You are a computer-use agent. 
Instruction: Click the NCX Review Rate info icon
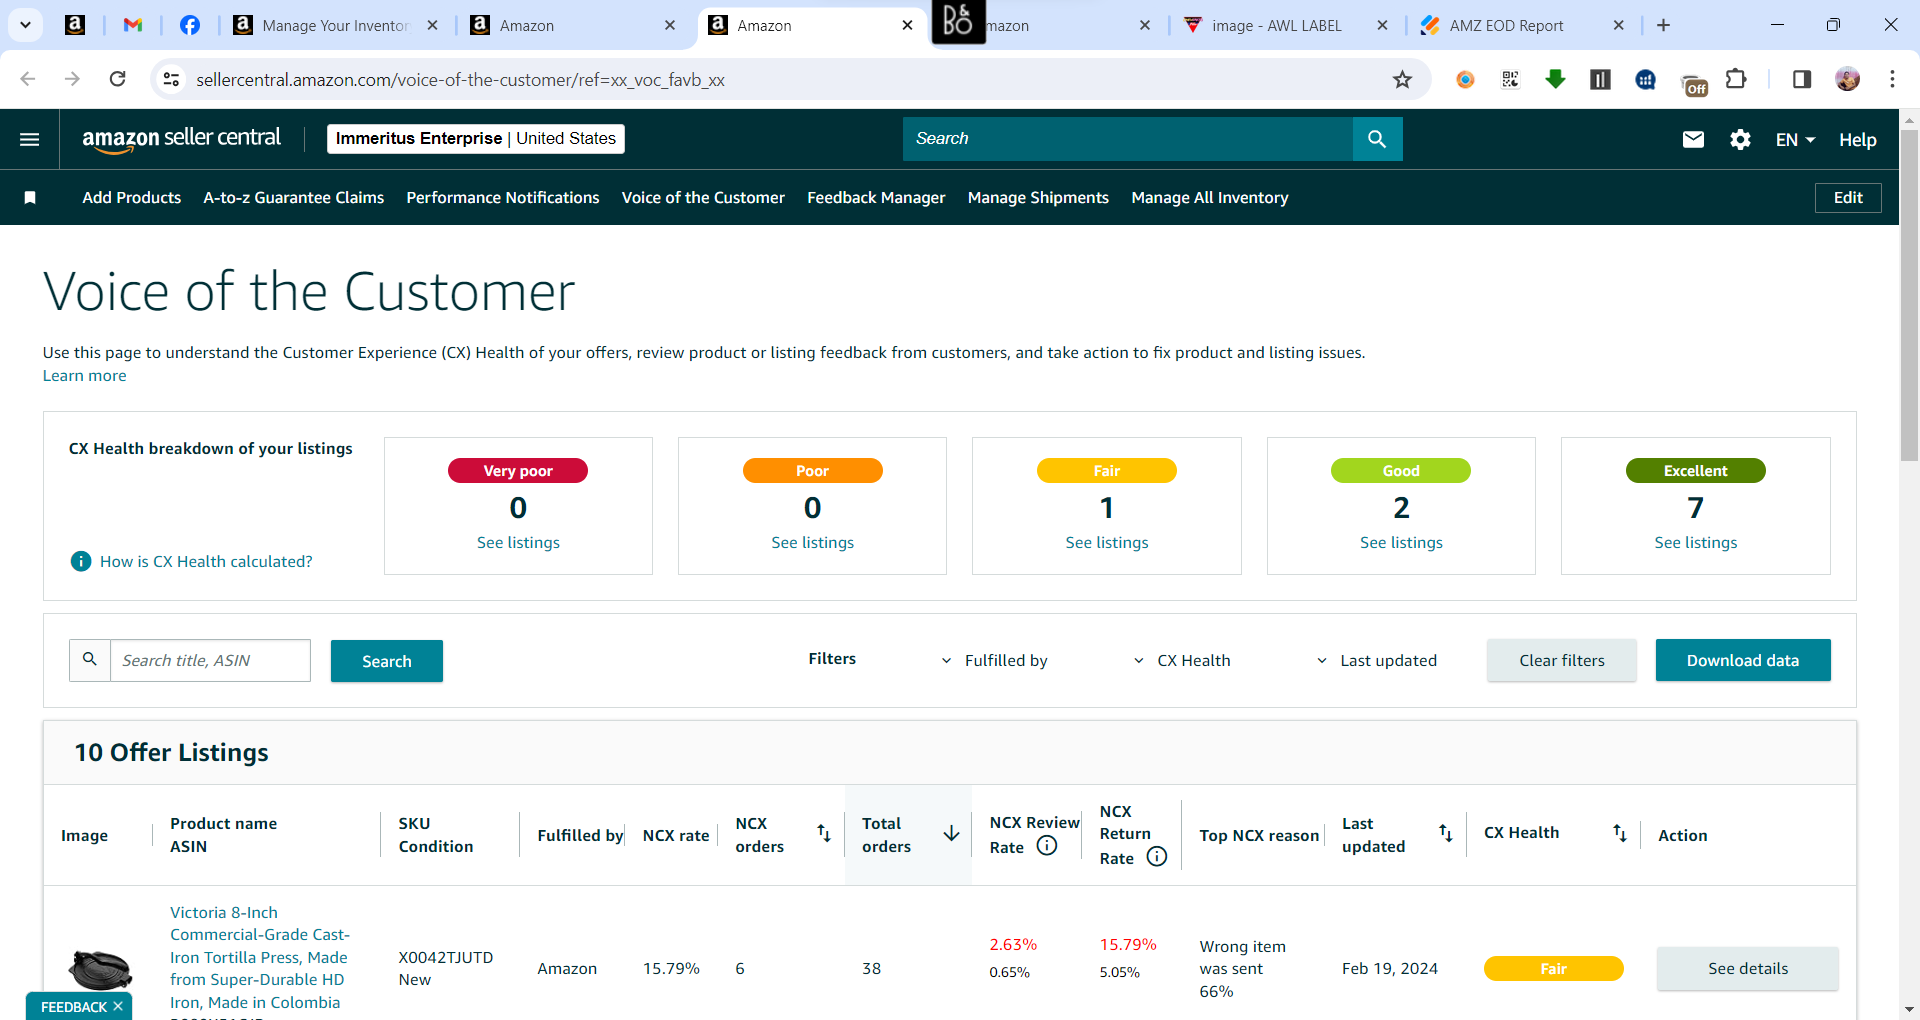click(x=1047, y=846)
